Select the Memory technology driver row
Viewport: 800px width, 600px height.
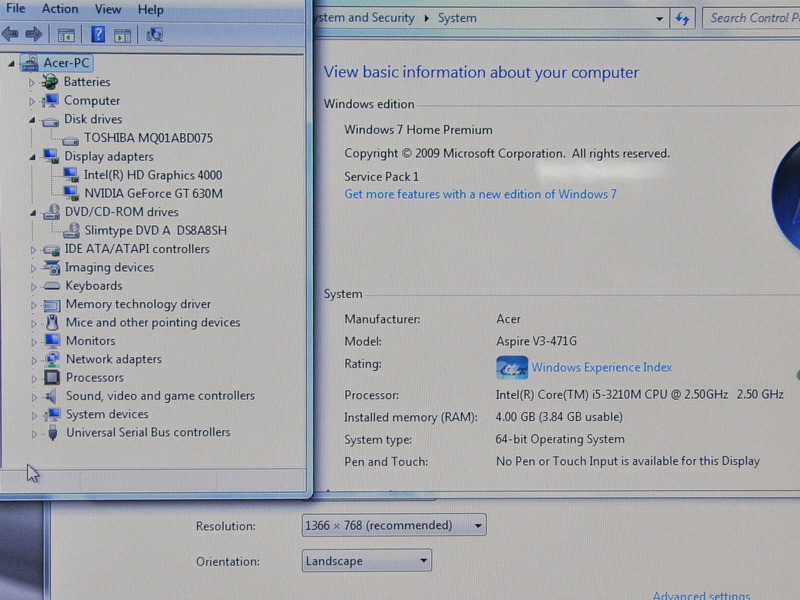click(x=138, y=304)
